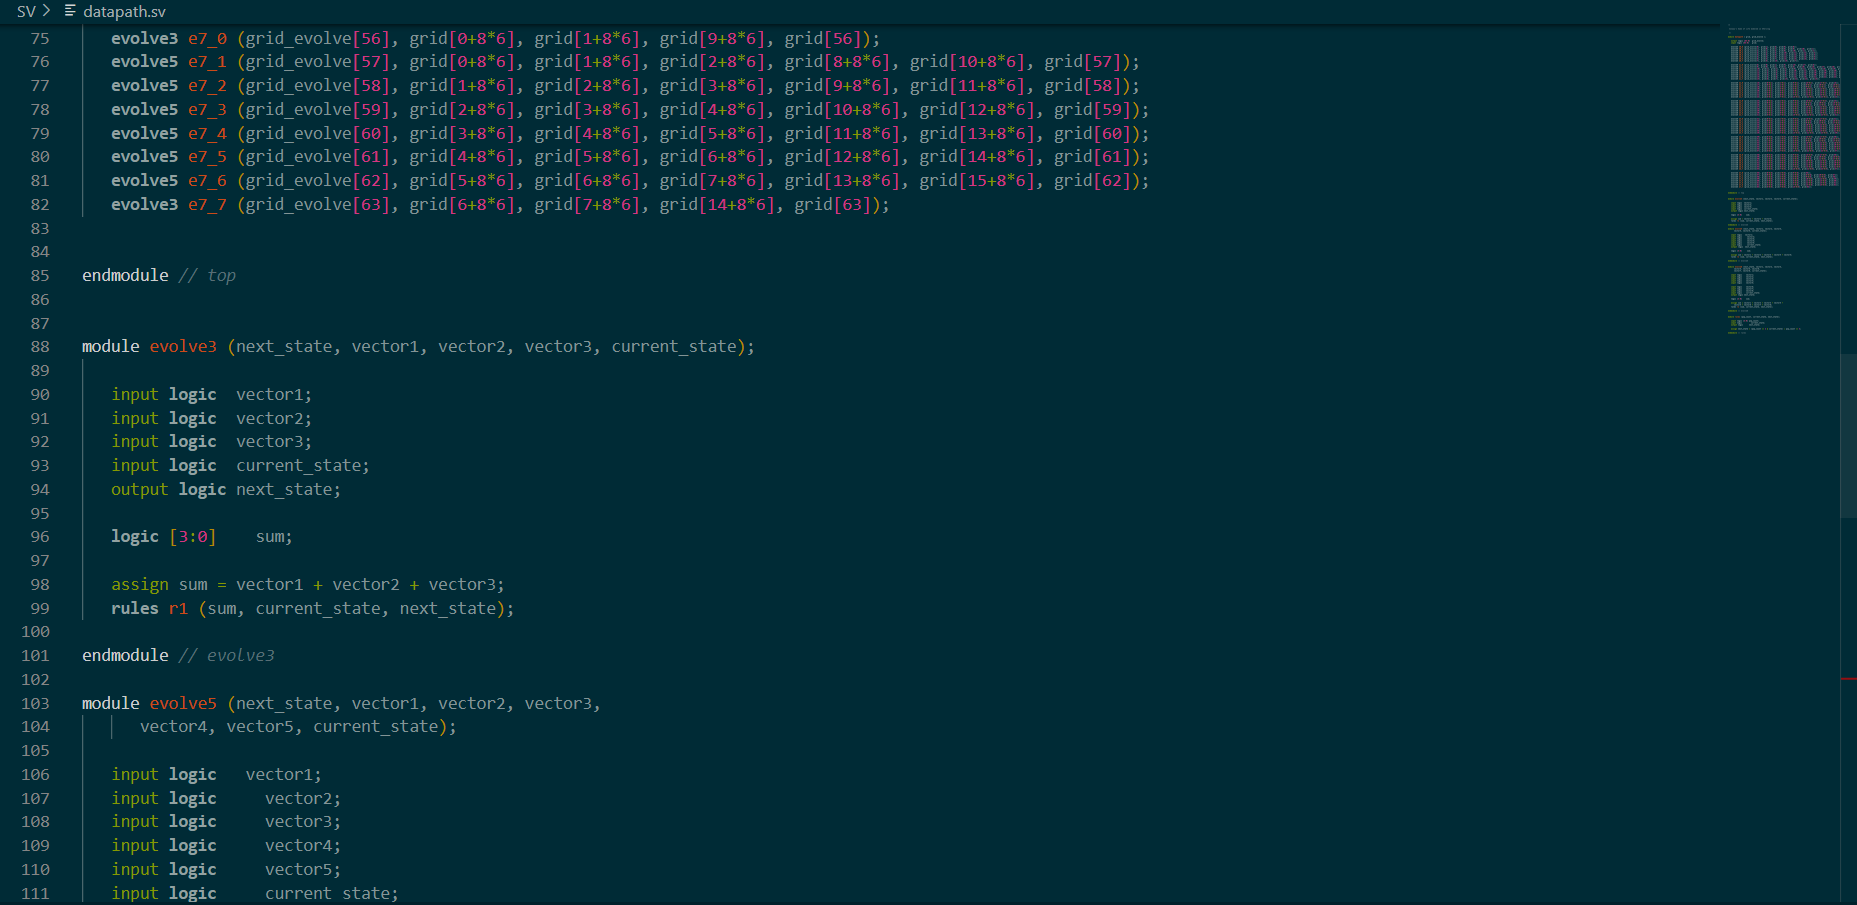Select the evolve3 module name on line 88
Image resolution: width=1857 pixels, height=905 pixels.
pos(183,346)
